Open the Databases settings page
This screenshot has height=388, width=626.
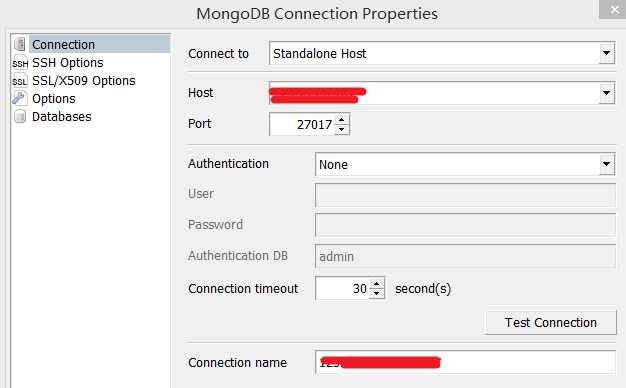[61, 117]
